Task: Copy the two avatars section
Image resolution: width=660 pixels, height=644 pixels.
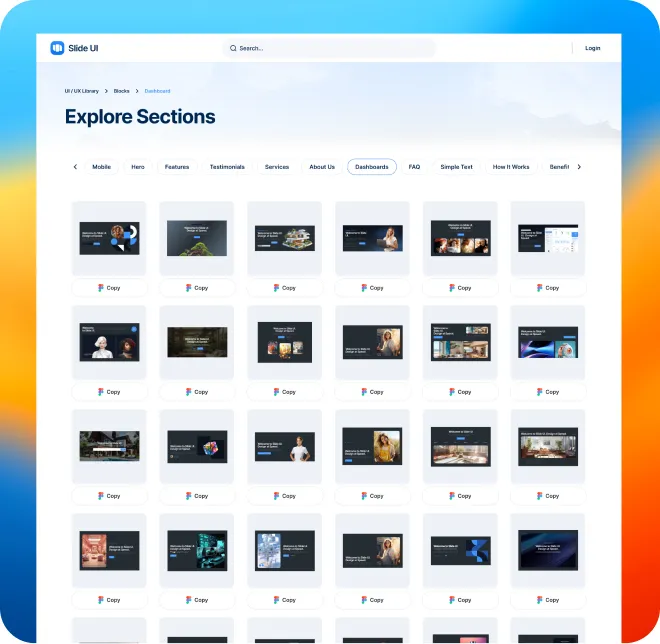Action: click(109, 392)
